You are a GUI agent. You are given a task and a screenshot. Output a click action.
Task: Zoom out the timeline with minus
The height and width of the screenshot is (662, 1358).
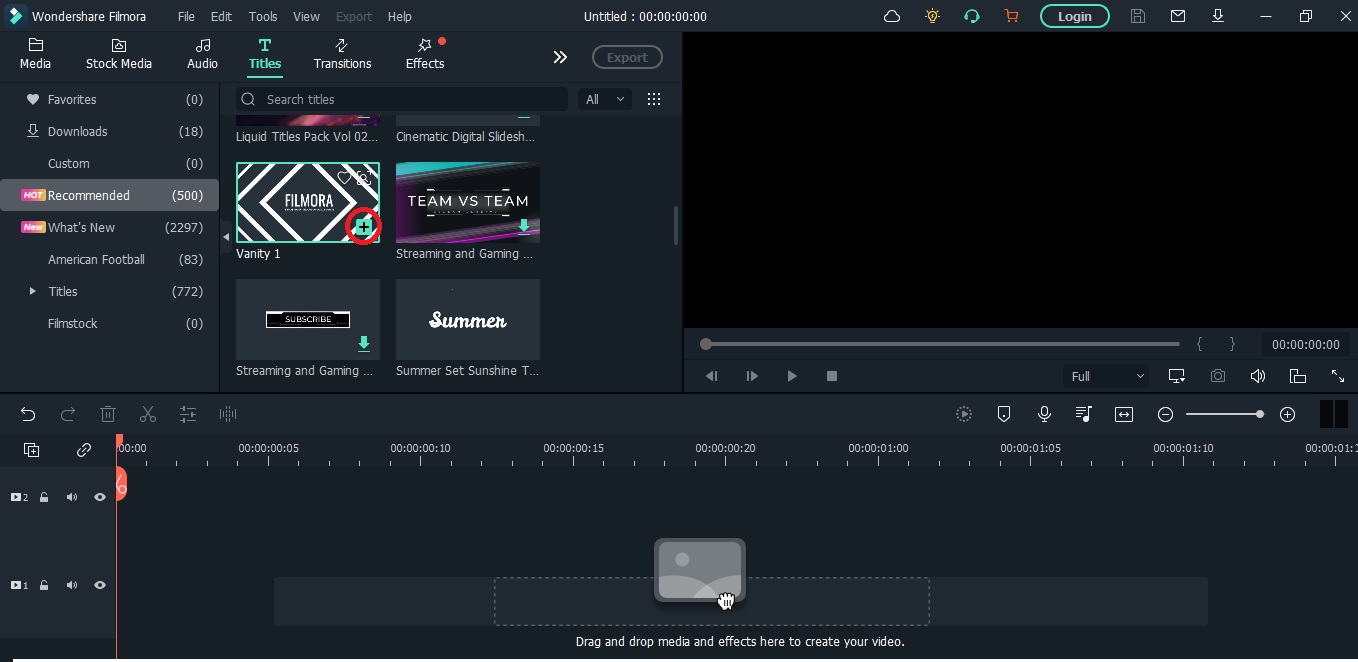click(x=1165, y=414)
